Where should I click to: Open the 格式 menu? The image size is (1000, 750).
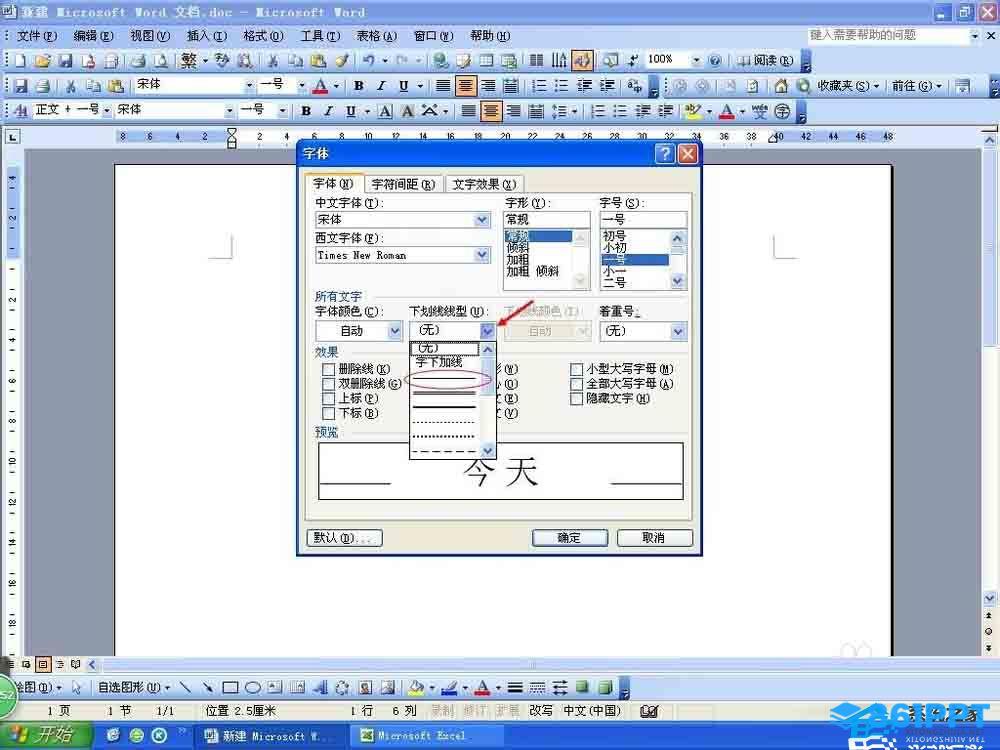click(x=263, y=36)
